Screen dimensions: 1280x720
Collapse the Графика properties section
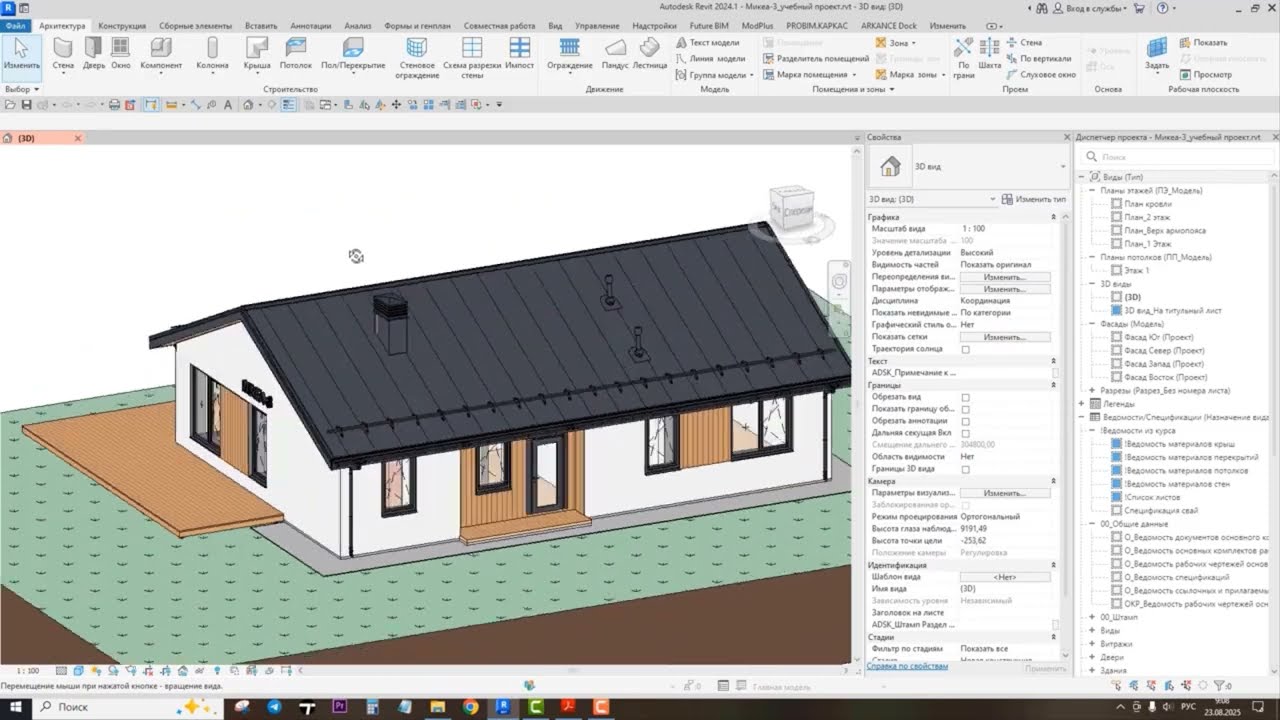coord(1053,217)
